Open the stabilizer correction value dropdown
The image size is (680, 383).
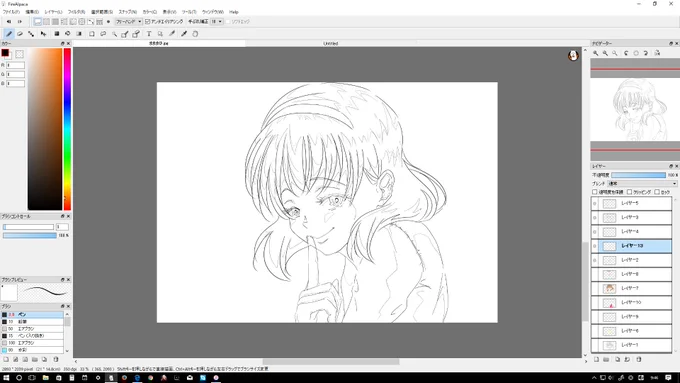click(x=216, y=21)
